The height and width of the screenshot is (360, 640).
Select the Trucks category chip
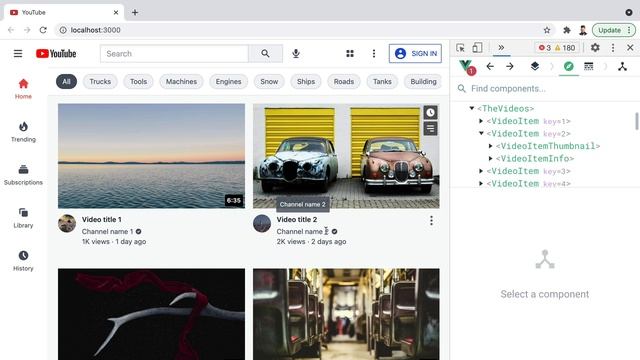click(100, 82)
